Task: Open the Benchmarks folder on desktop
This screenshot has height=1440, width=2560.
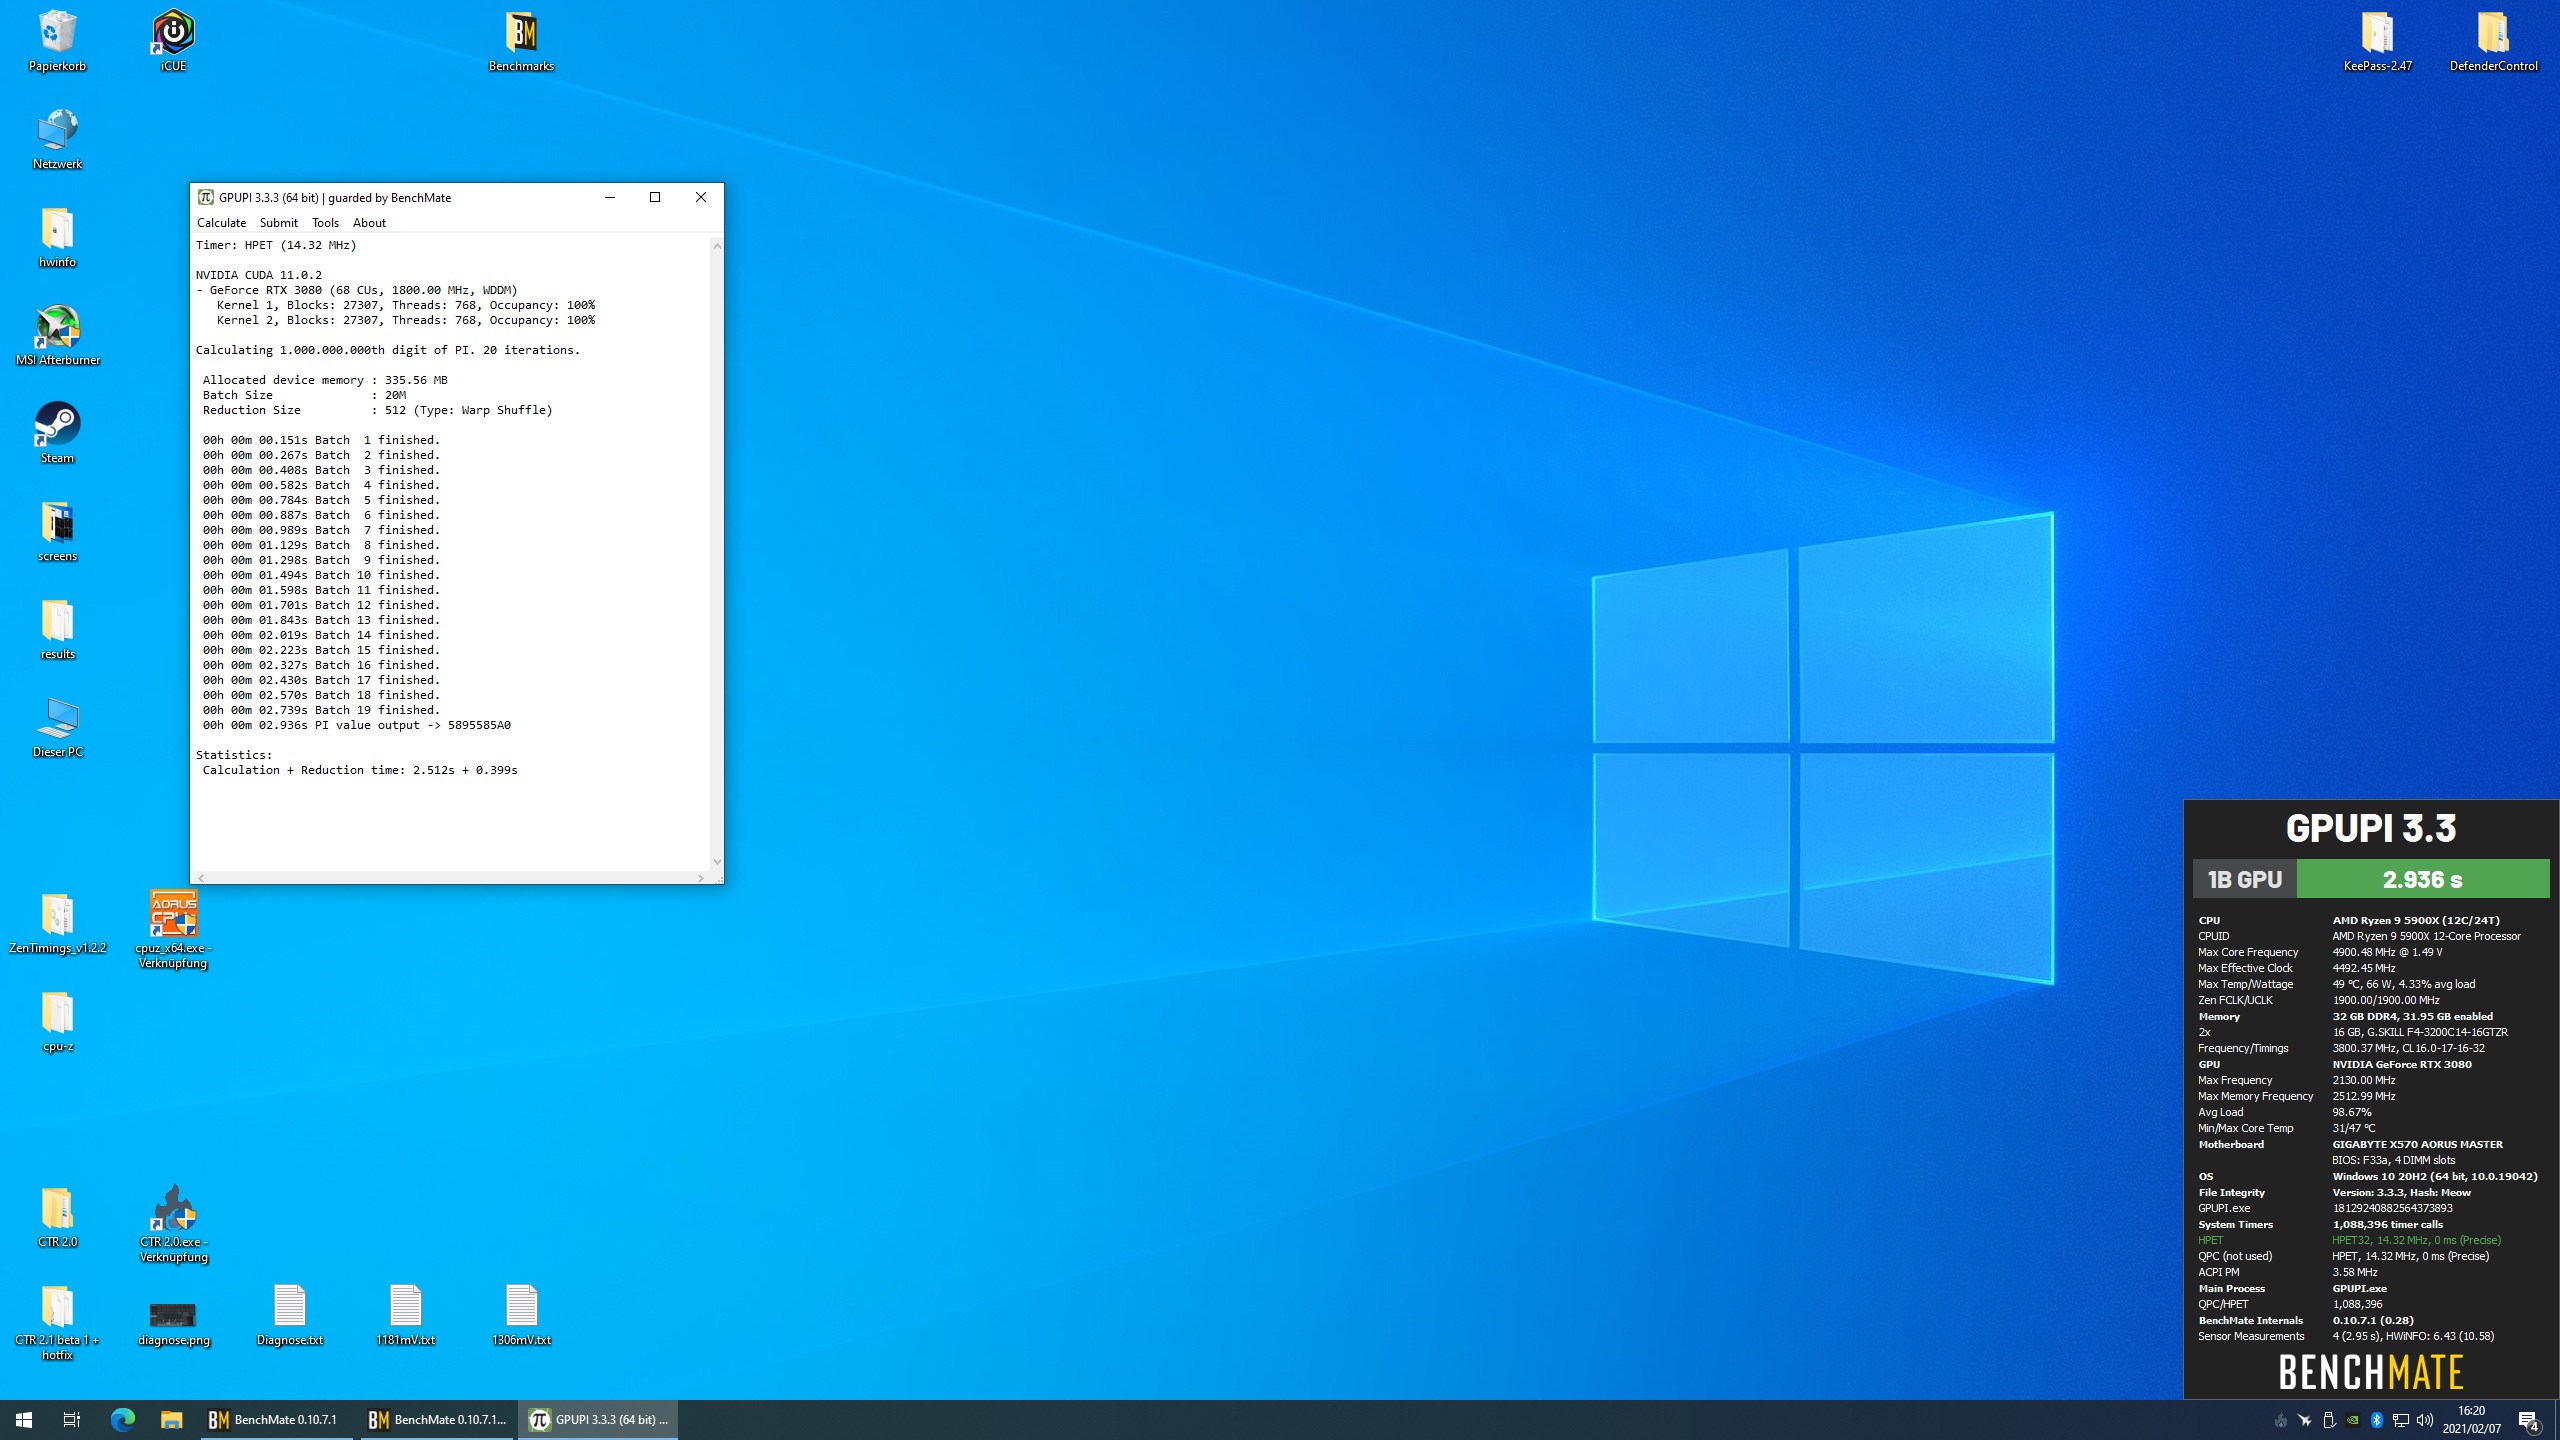Action: (x=521, y=40)
